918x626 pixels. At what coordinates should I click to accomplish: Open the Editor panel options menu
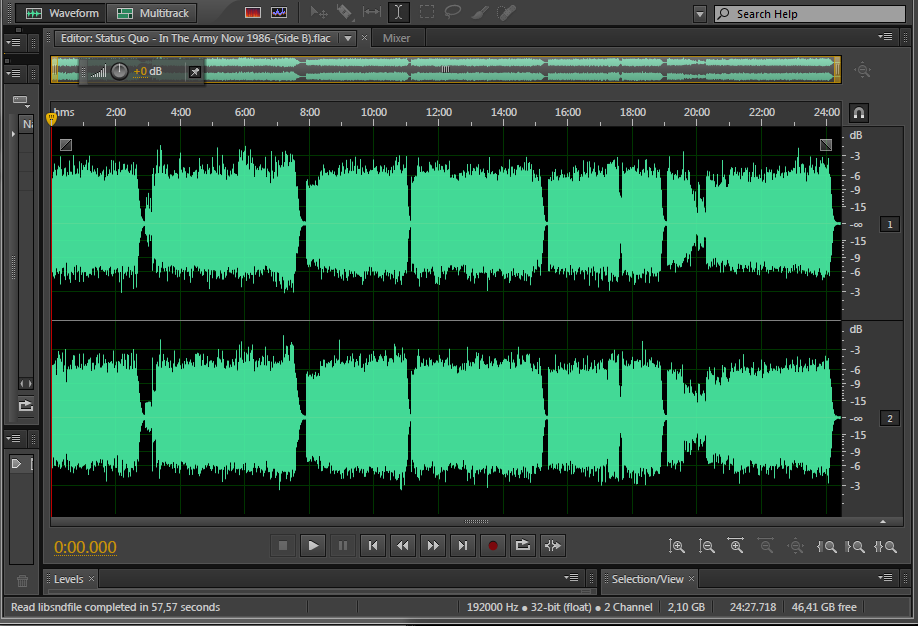tap(885, 37)
